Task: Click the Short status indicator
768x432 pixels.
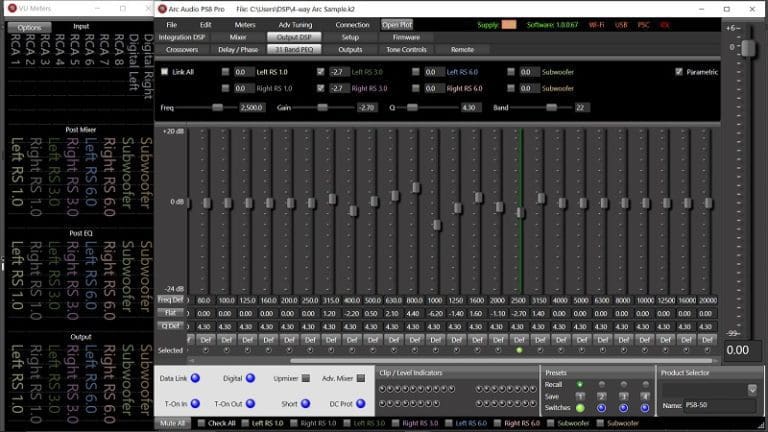Action: (306, 403)
